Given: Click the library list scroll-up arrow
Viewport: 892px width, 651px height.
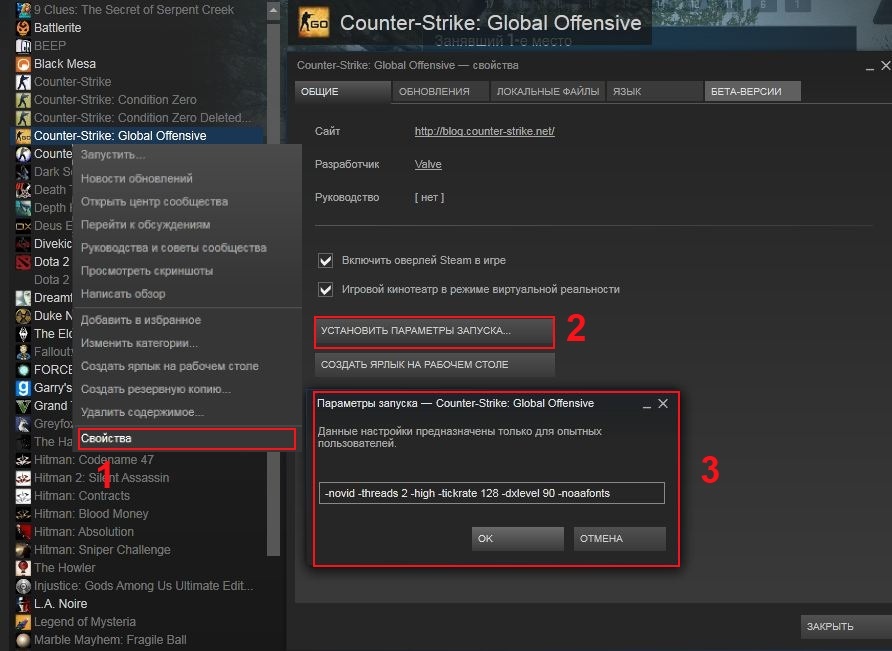Looking at the screenshot, I should point(273,10).
